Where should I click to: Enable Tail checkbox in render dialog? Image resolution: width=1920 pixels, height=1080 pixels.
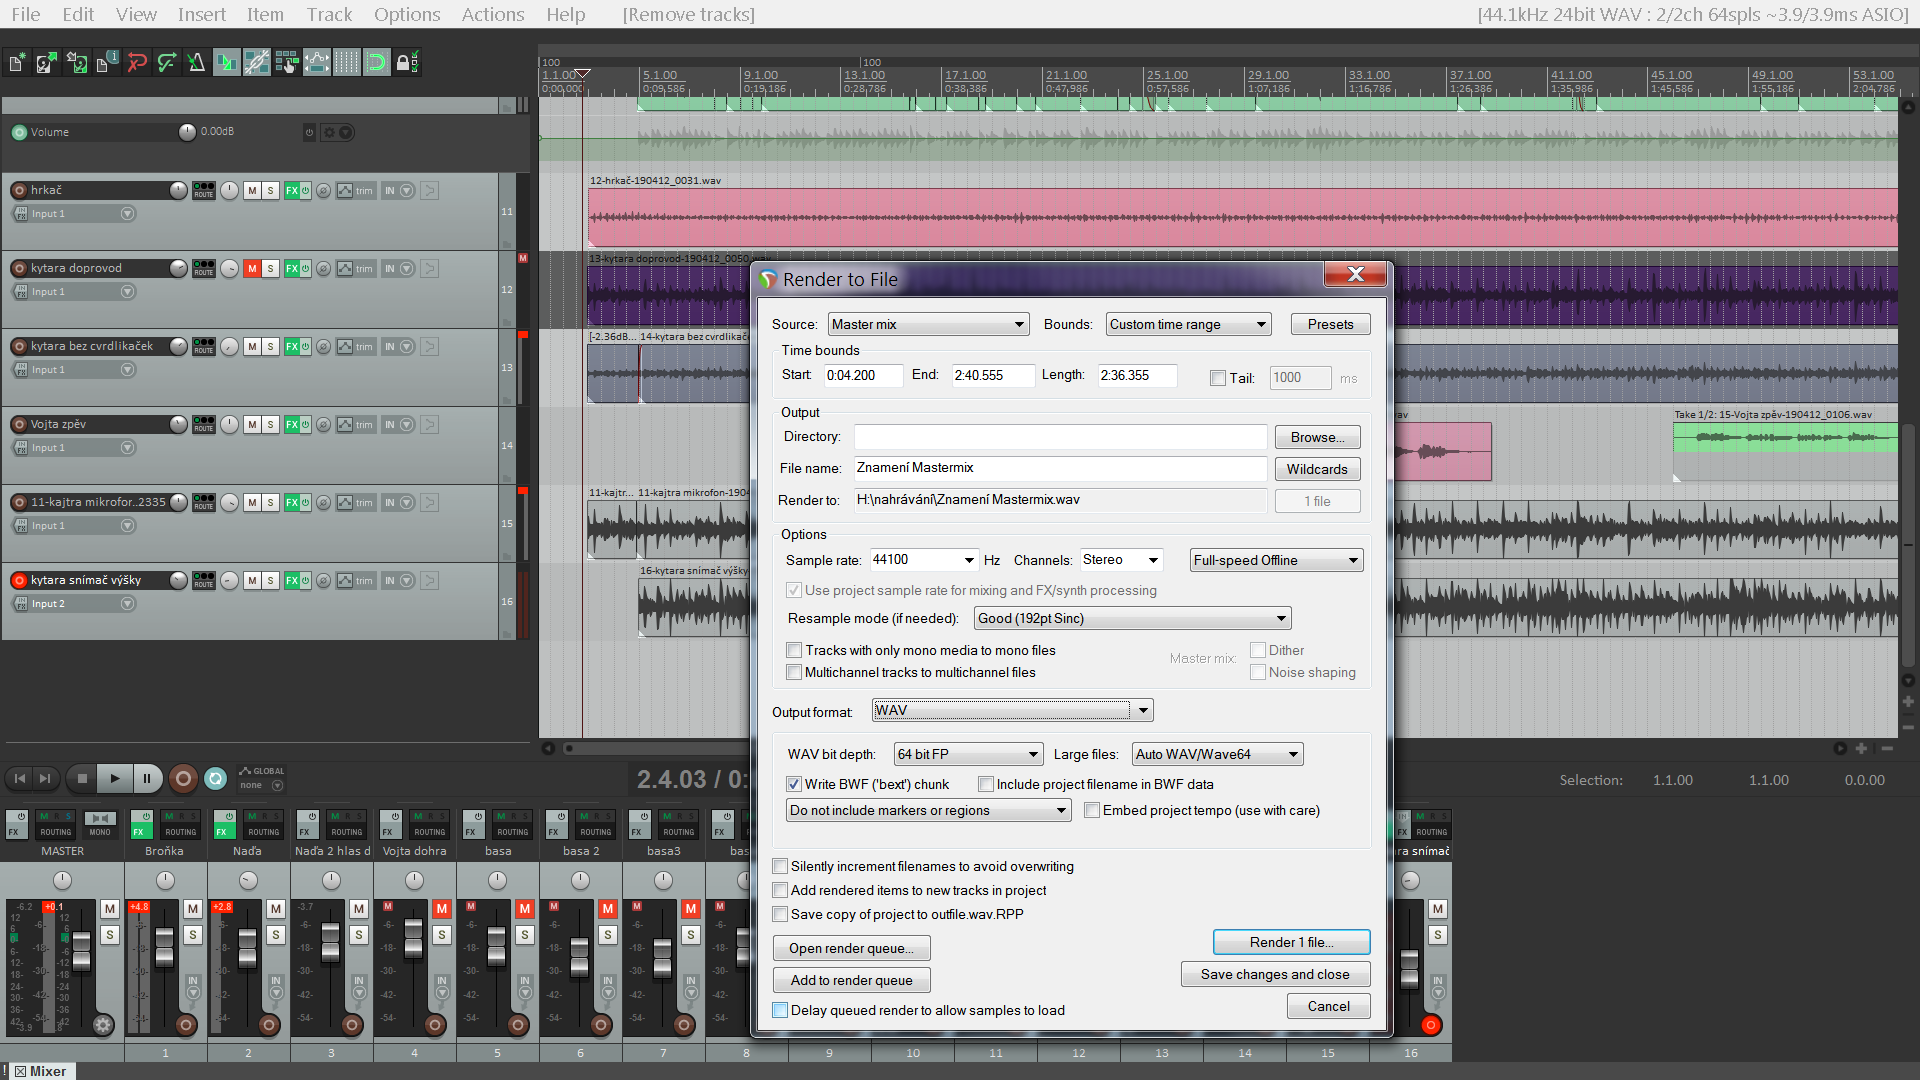[x=1217, y=378]
